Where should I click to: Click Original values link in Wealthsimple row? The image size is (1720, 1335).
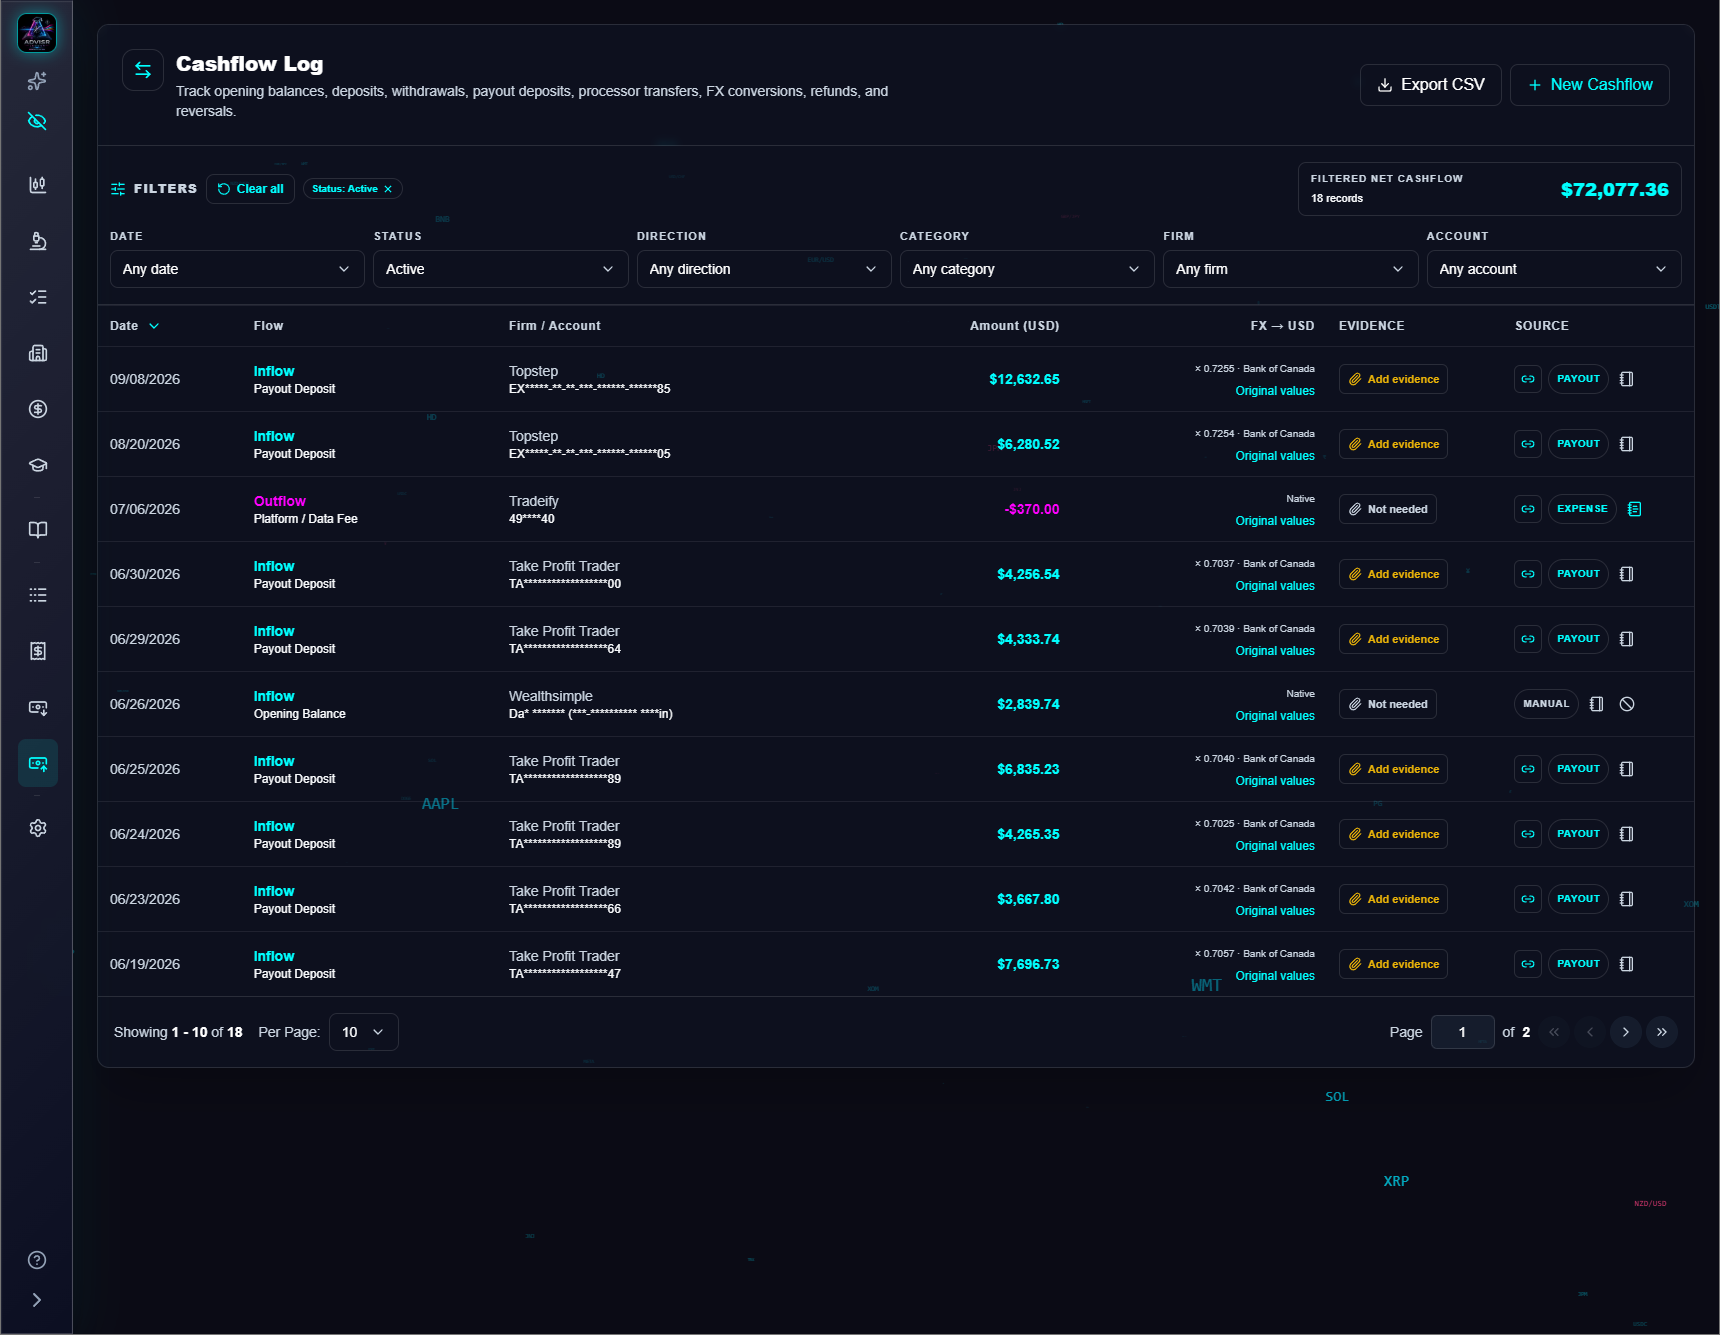point(1275,716)
